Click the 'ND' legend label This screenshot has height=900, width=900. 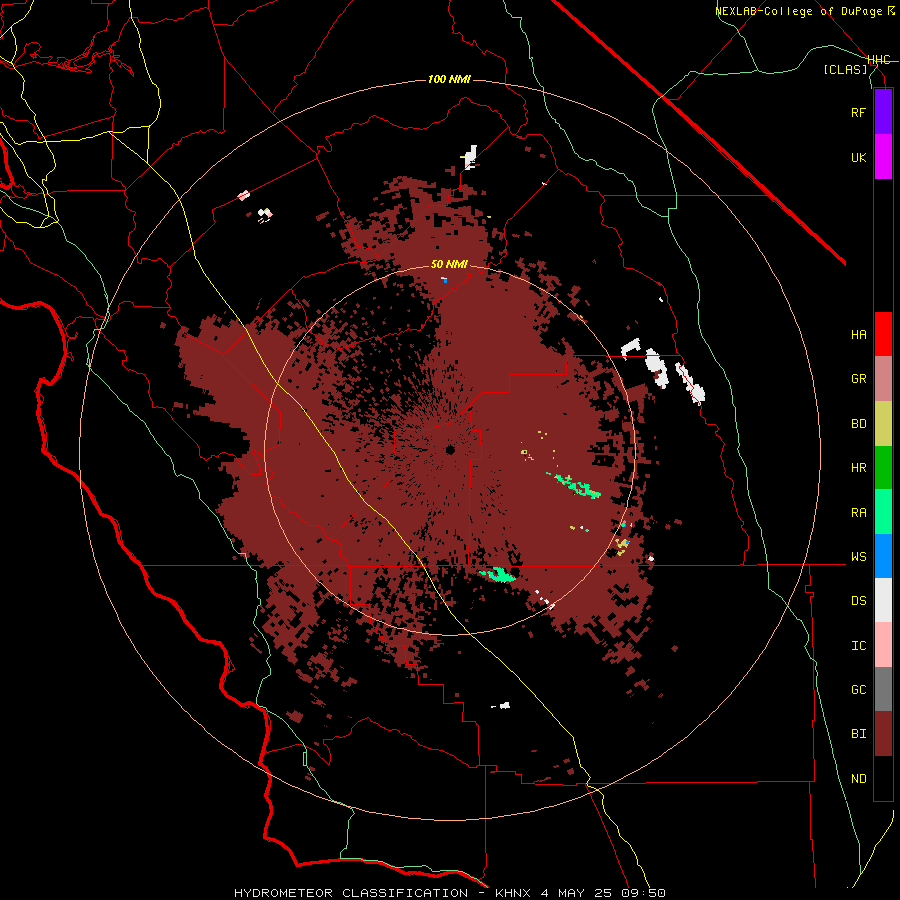(858, 779)
